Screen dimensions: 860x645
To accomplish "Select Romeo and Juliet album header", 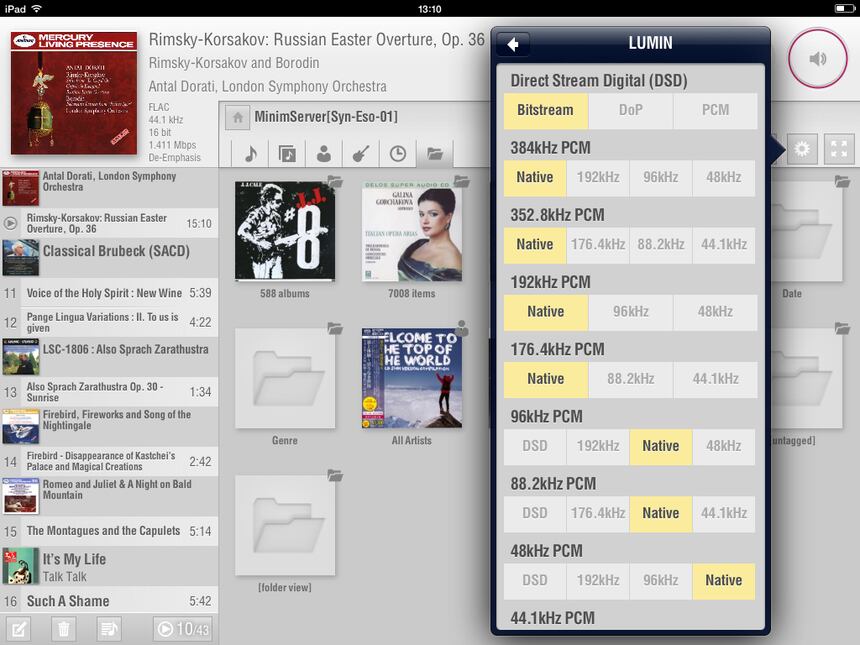I will coord(109,496).
